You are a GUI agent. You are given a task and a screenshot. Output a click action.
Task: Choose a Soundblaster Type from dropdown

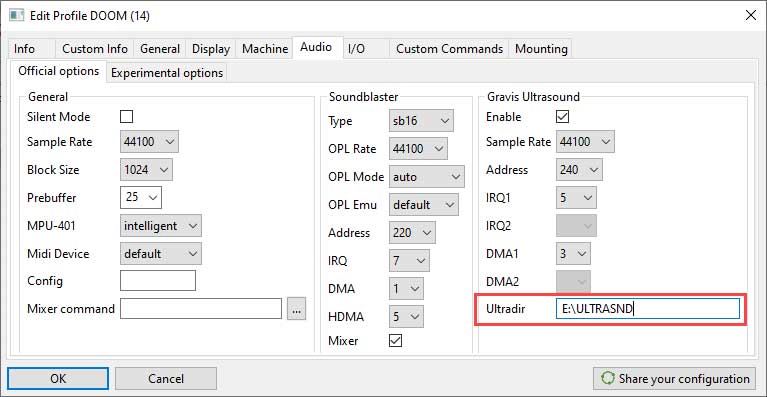(x=421, y=121)
